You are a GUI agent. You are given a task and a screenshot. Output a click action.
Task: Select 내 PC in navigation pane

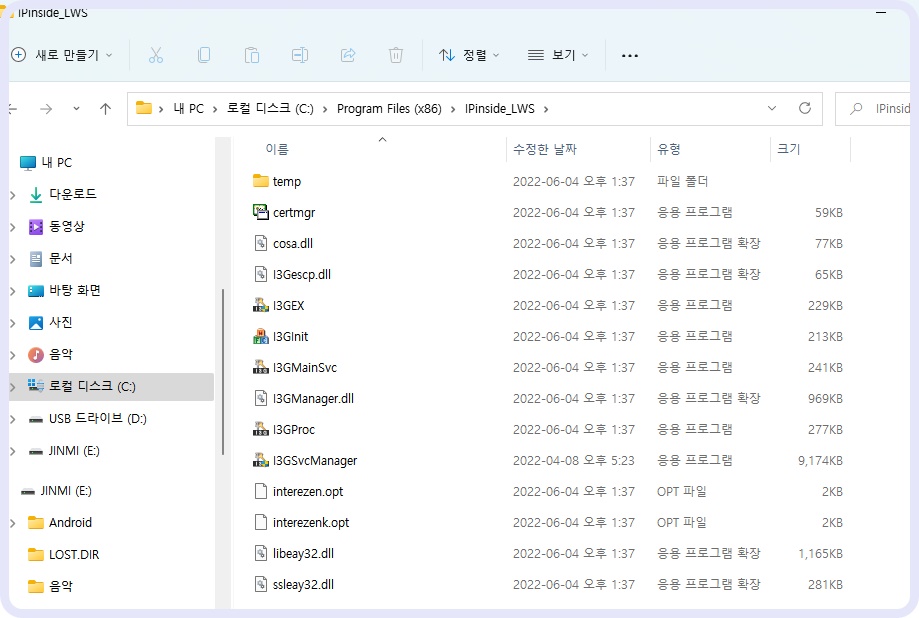(57, 162)
